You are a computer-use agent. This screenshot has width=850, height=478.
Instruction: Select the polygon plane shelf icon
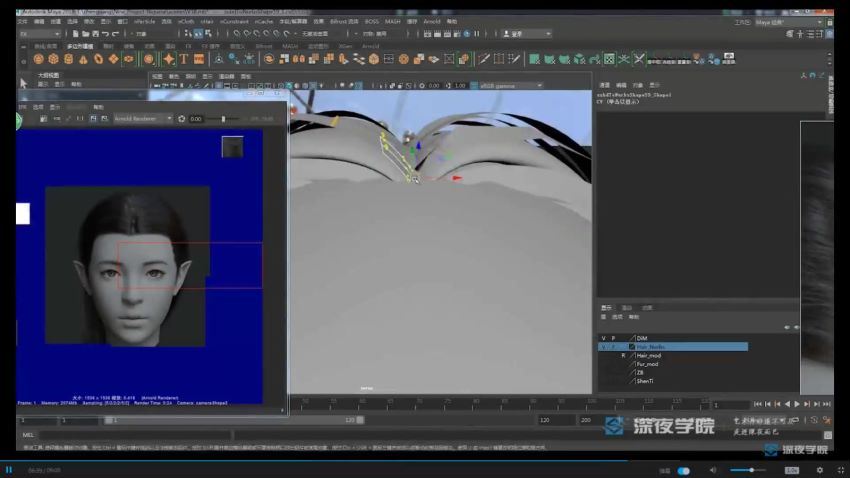(x=113, y=59)
